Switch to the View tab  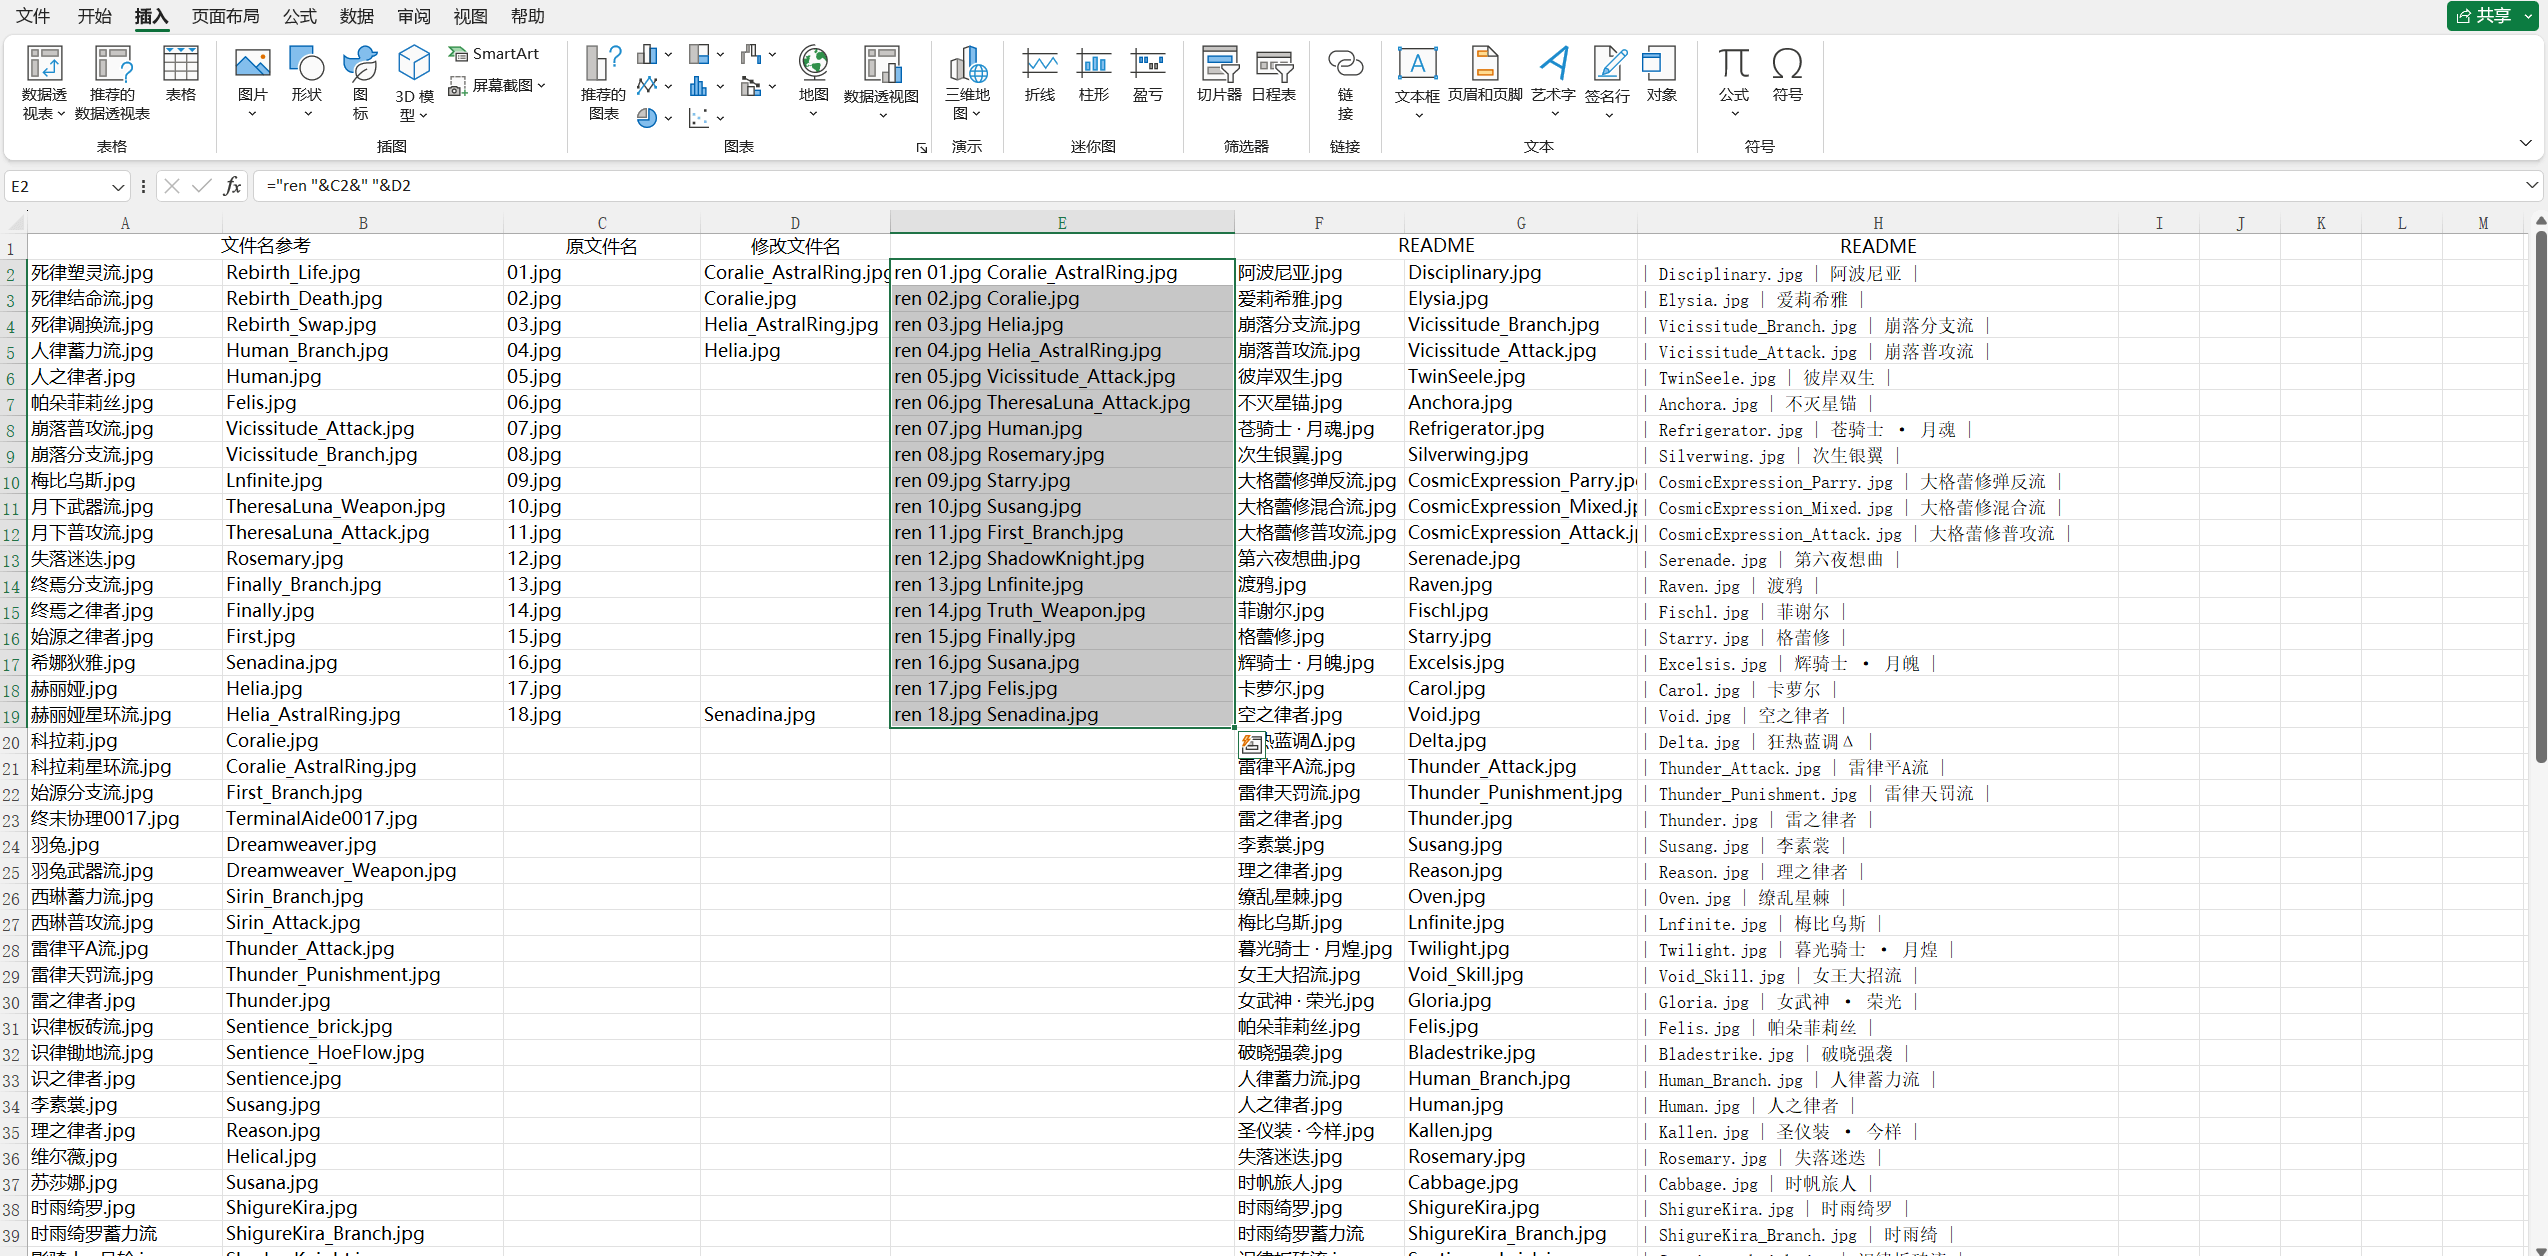click(x=470, y=16)
